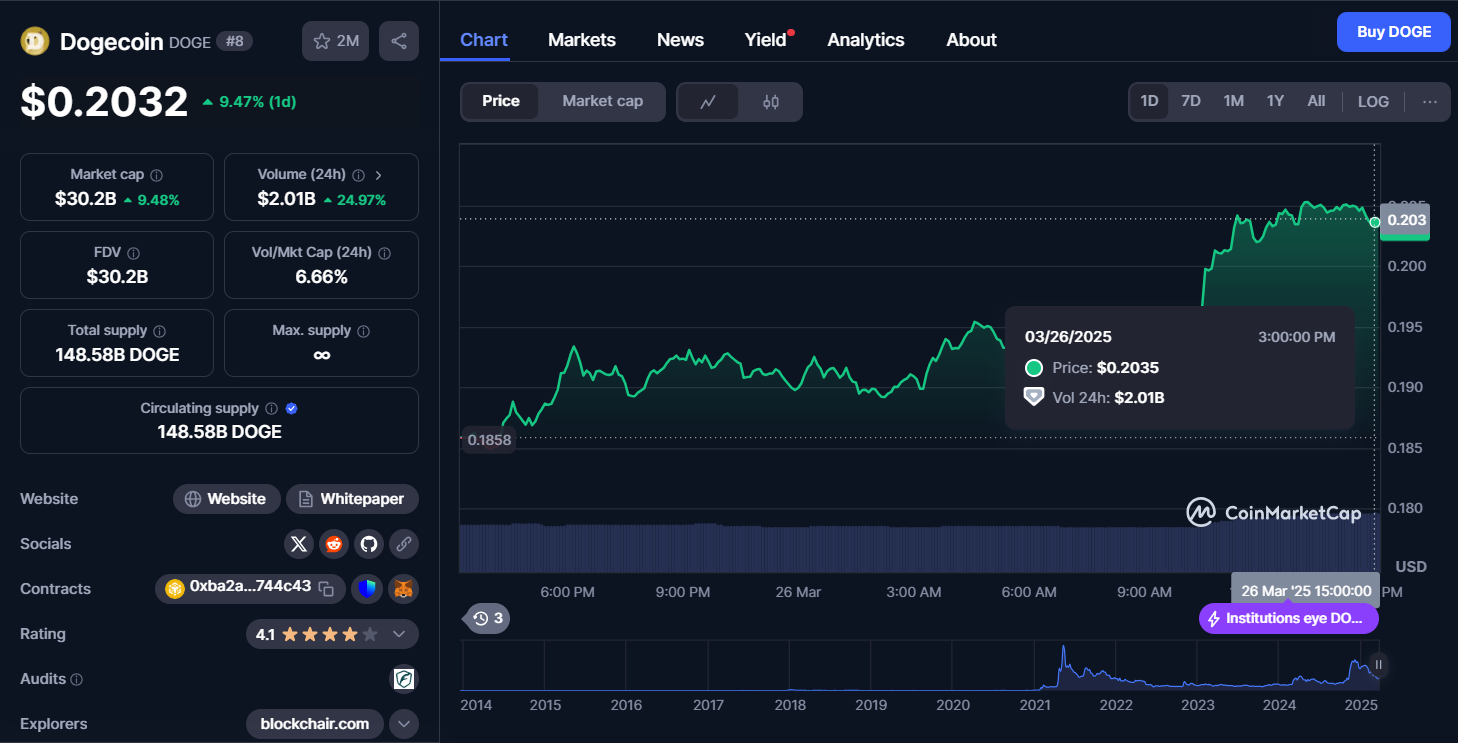
Task: Open the Whitepaper link
Action: tap(352, 499)
